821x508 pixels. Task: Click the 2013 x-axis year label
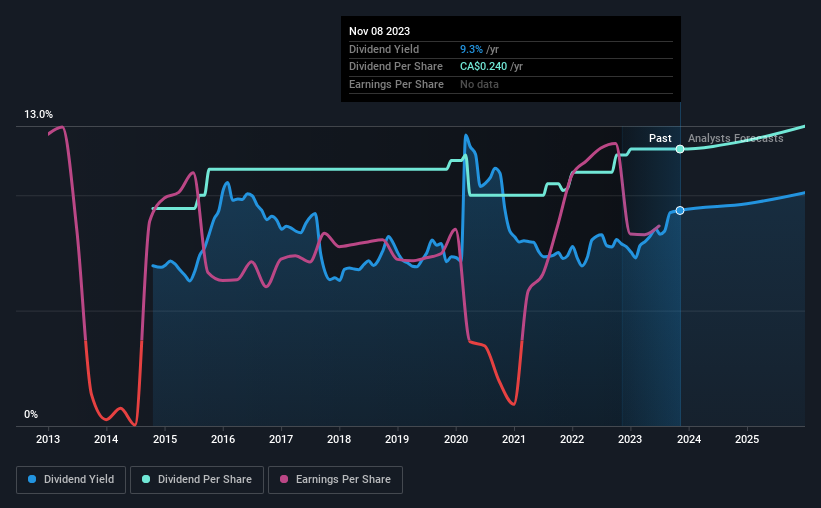48,439
